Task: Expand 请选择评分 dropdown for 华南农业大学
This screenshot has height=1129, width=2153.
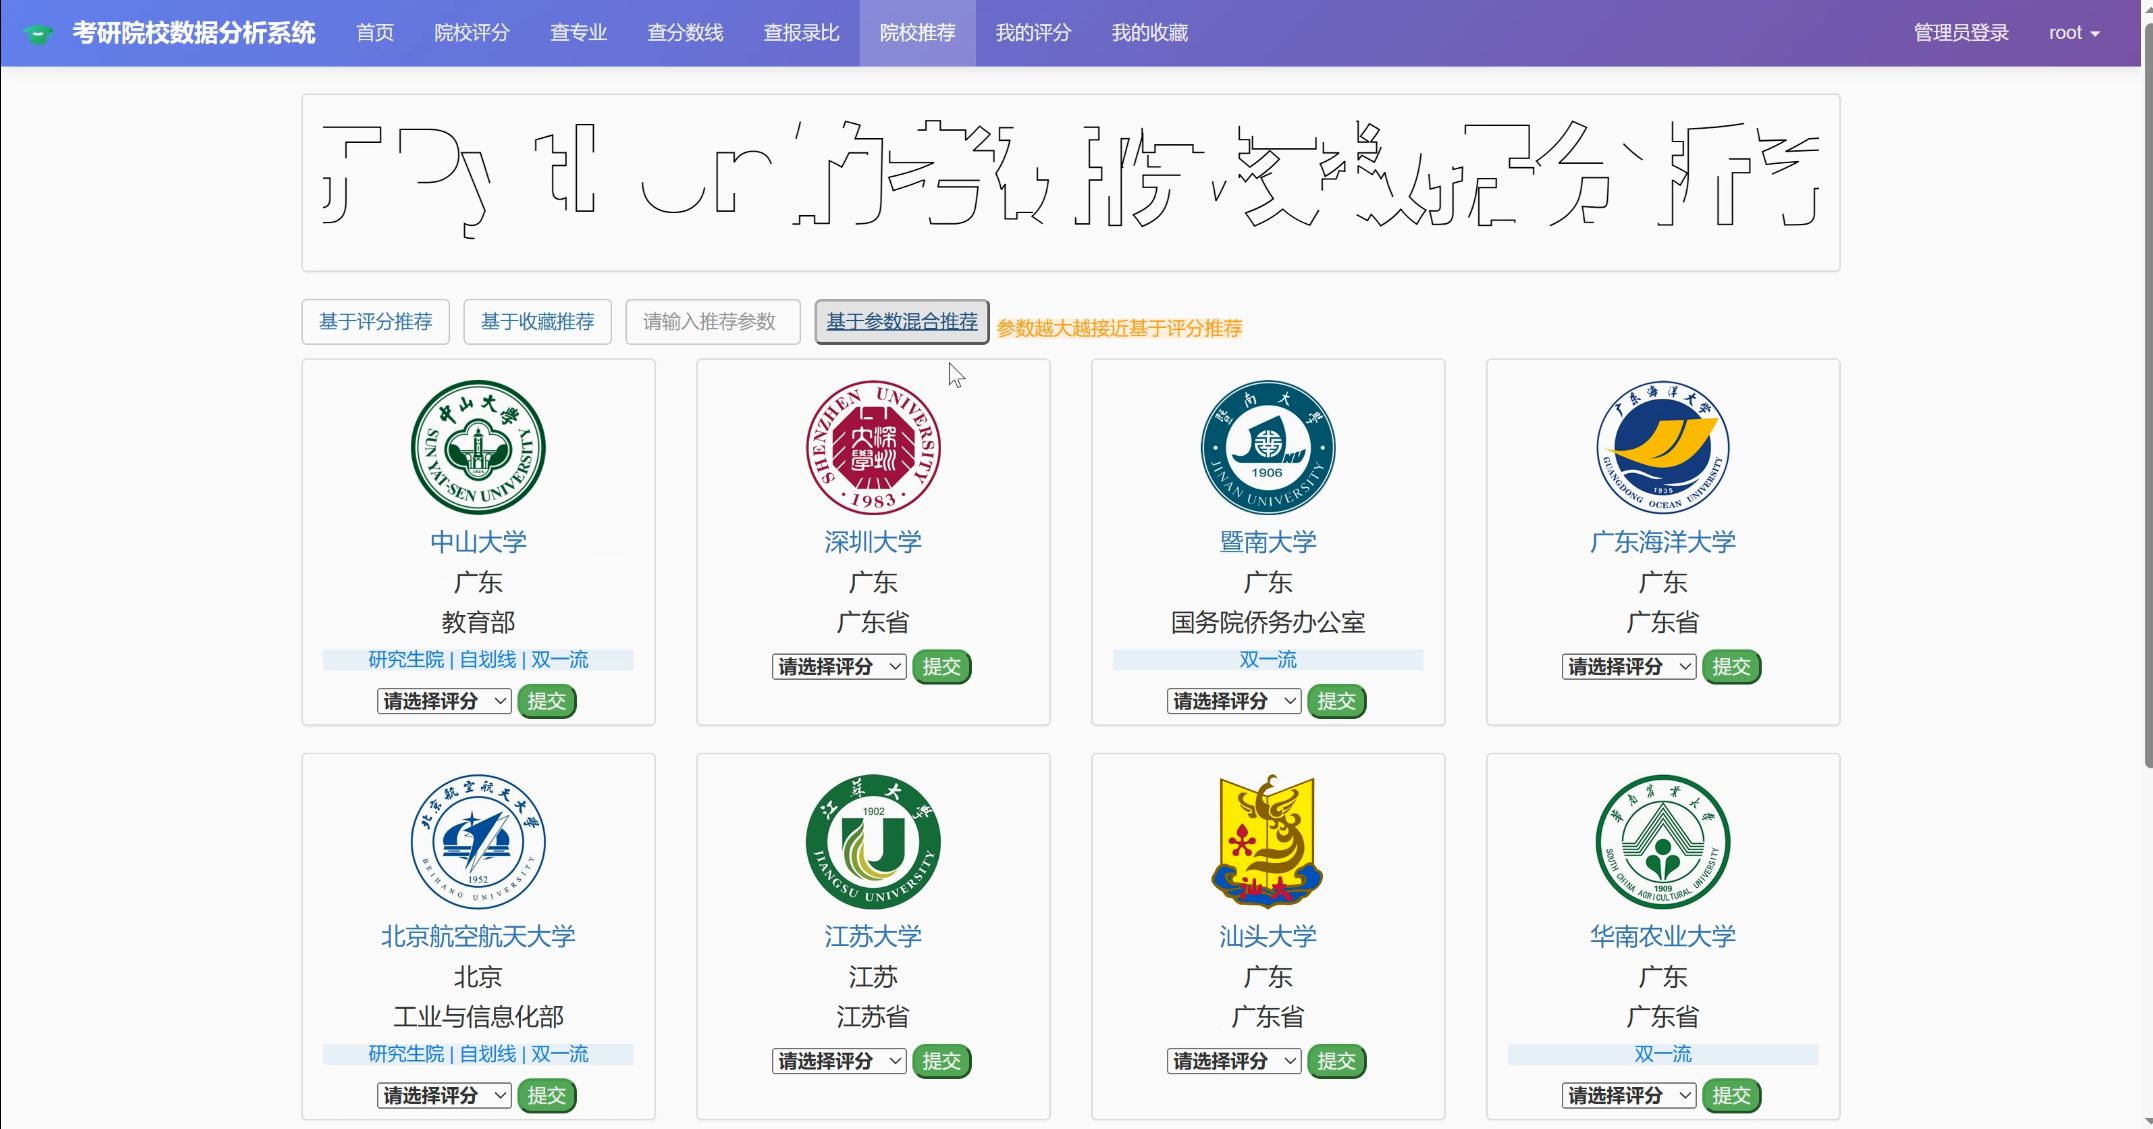Action: click(x=1629, y=1095)
